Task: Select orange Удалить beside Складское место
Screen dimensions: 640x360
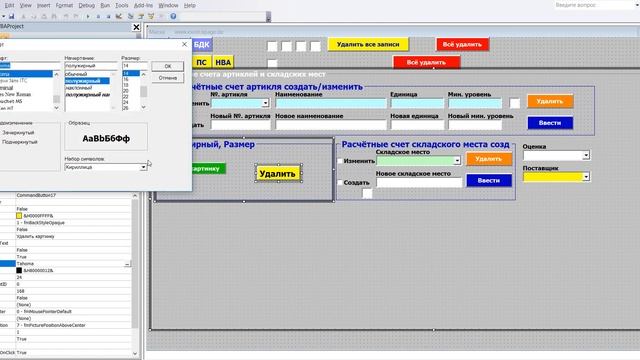Action: coord(489,159)
